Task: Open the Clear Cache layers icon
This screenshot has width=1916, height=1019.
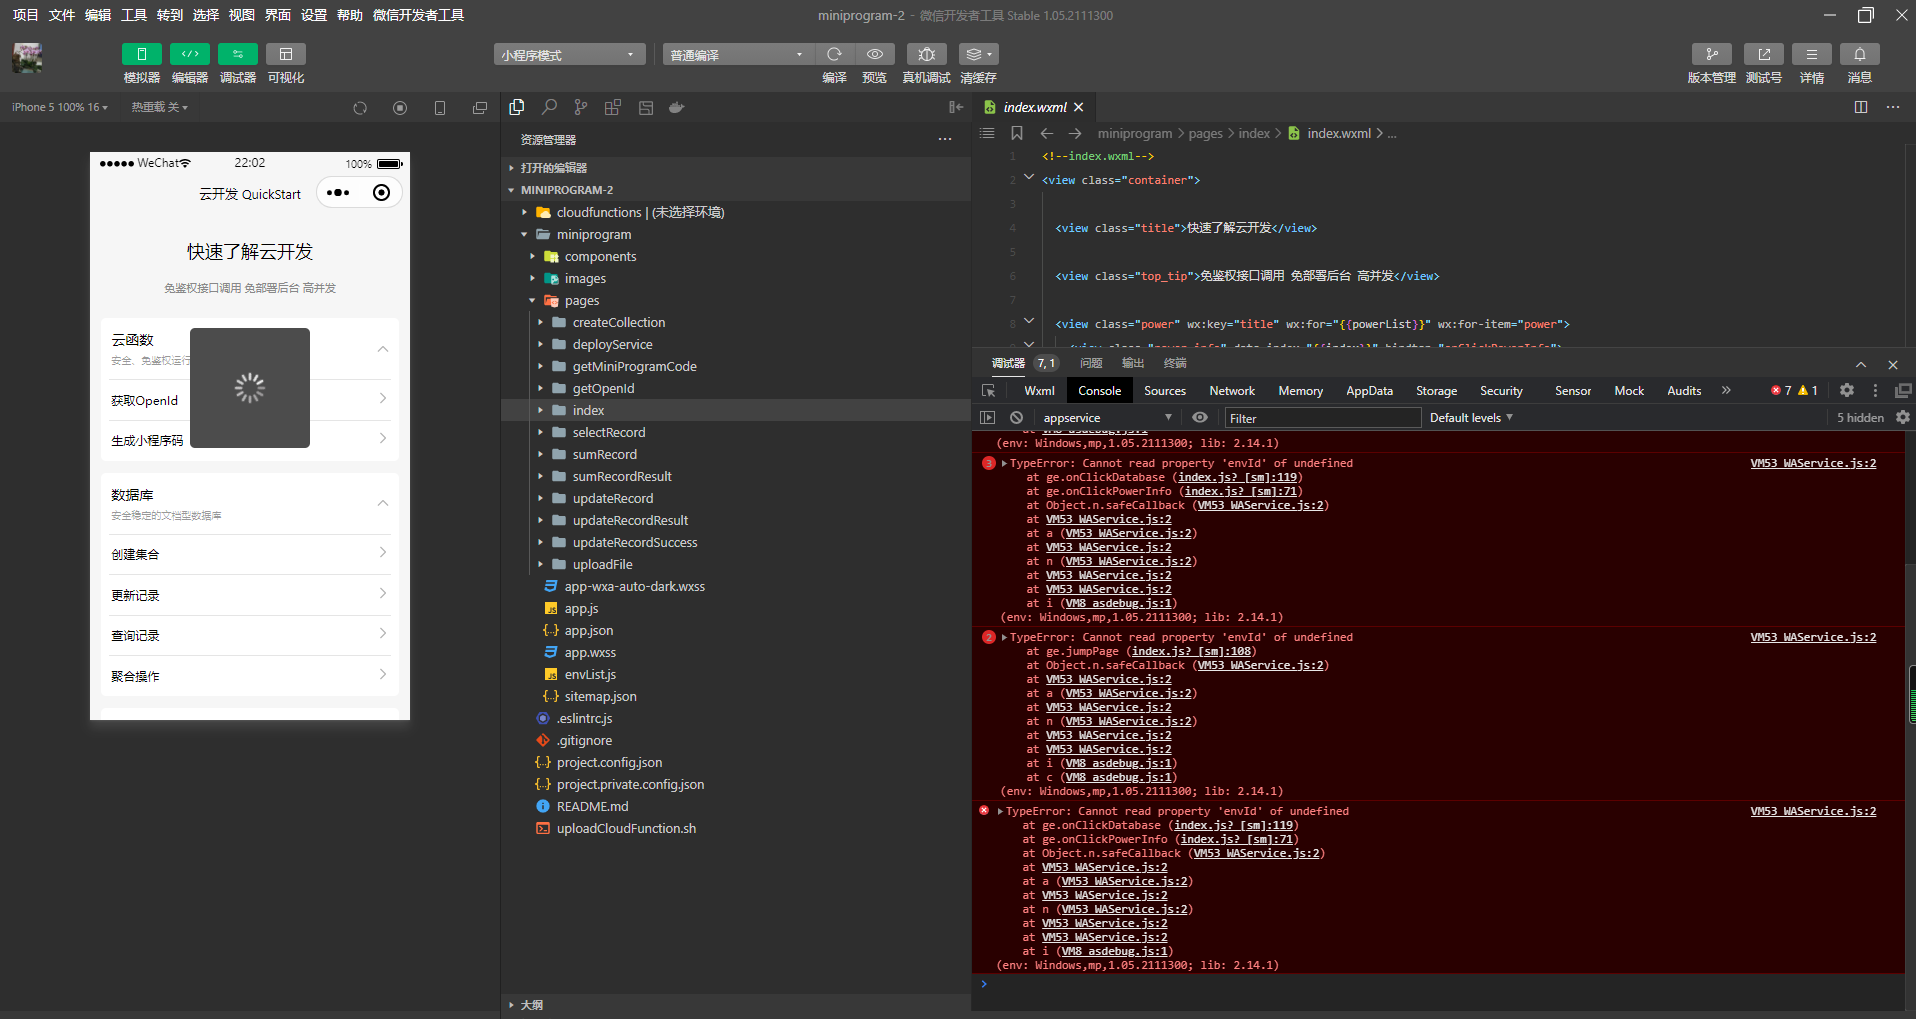Action: 978,54
